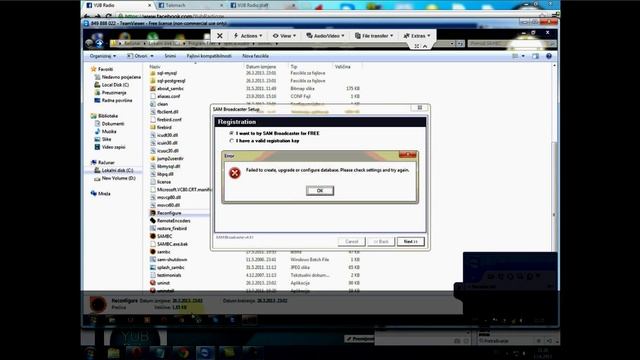Image resolution: width=640 pixels, height=360 pixels.
Task: Open Nedavno posjećena in navigation pane
Action: tap(118, 77)
